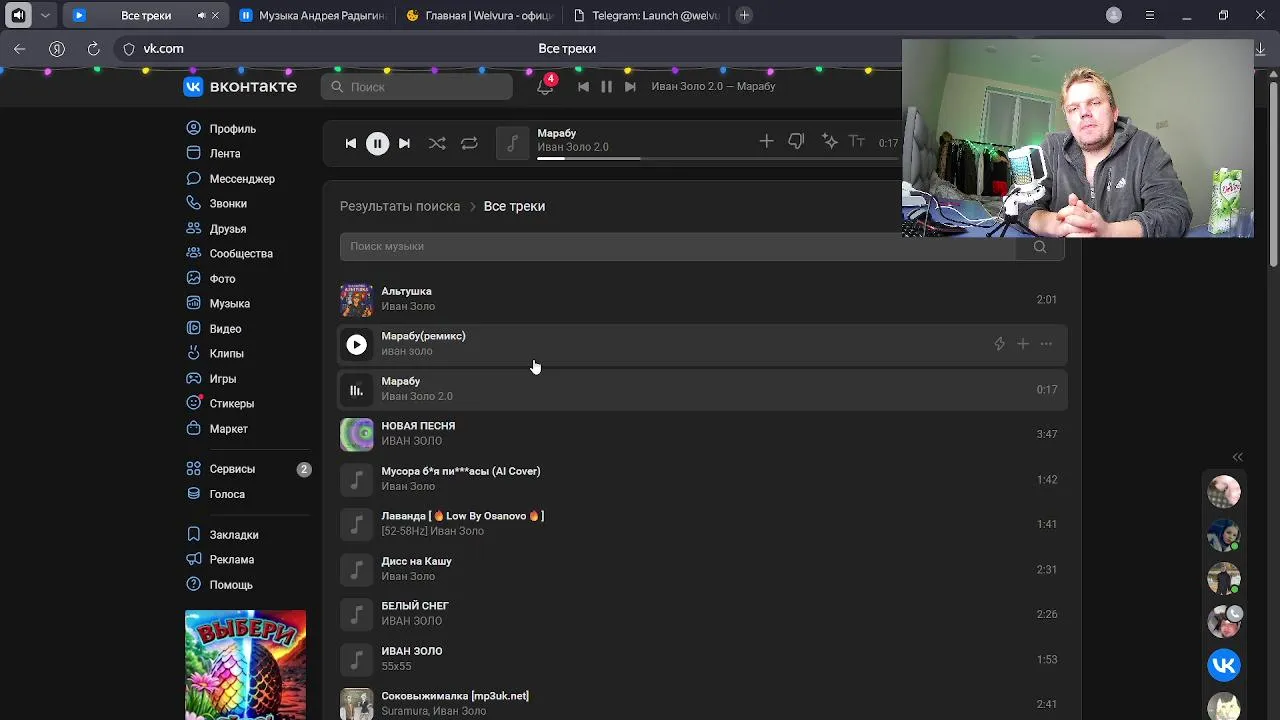Screen dimensions: 1280x720
Task: Click the ВЫБЕРИ ad banner image
Action: click(245, 665)
